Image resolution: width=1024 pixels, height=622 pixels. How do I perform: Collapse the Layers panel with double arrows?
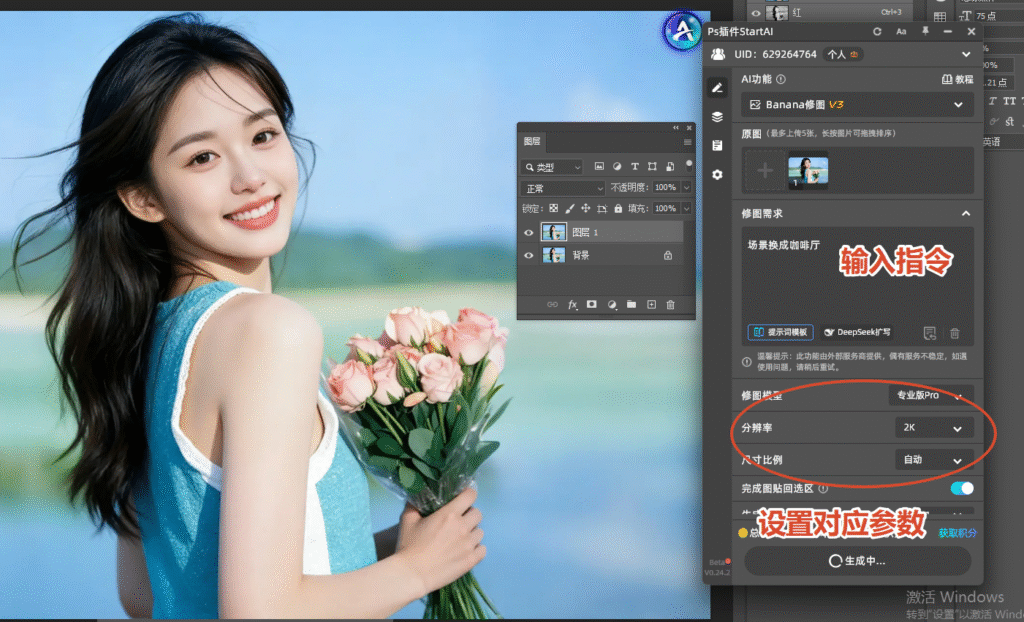click(x=676, y=128)
